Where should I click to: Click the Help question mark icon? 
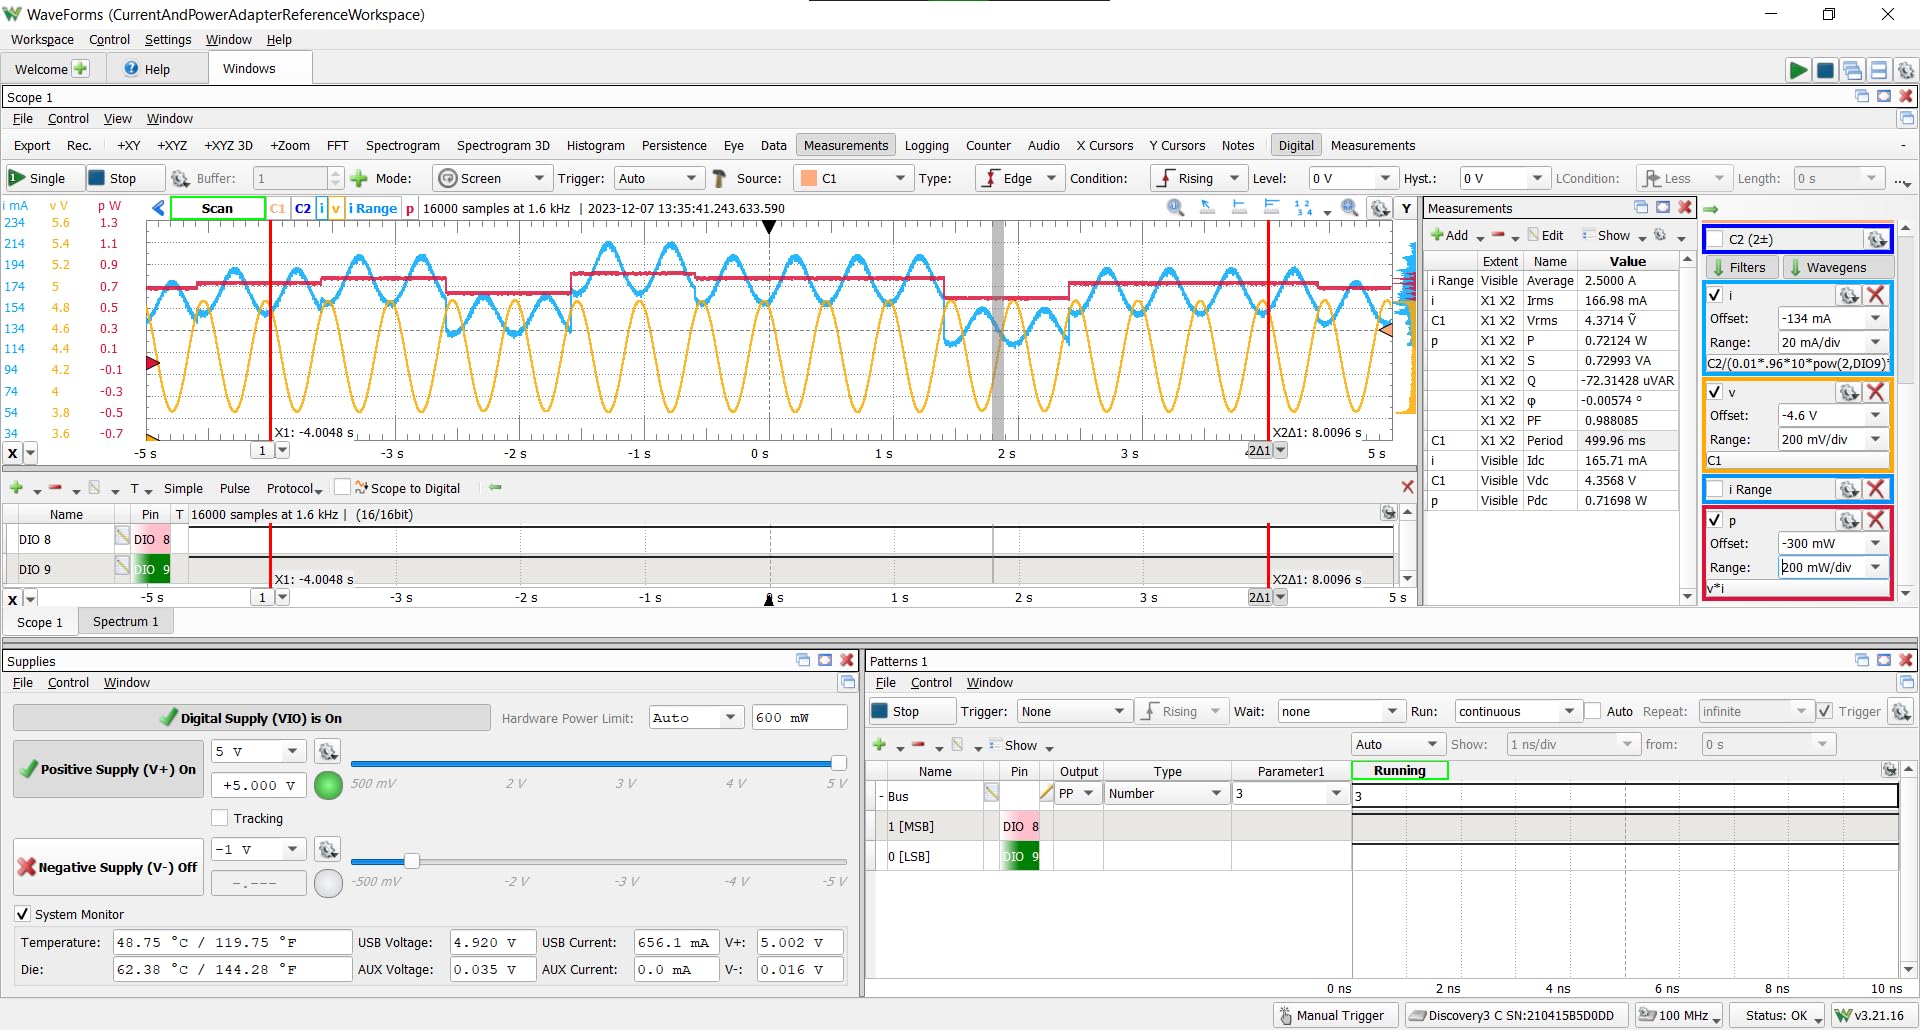coord(132,69)
